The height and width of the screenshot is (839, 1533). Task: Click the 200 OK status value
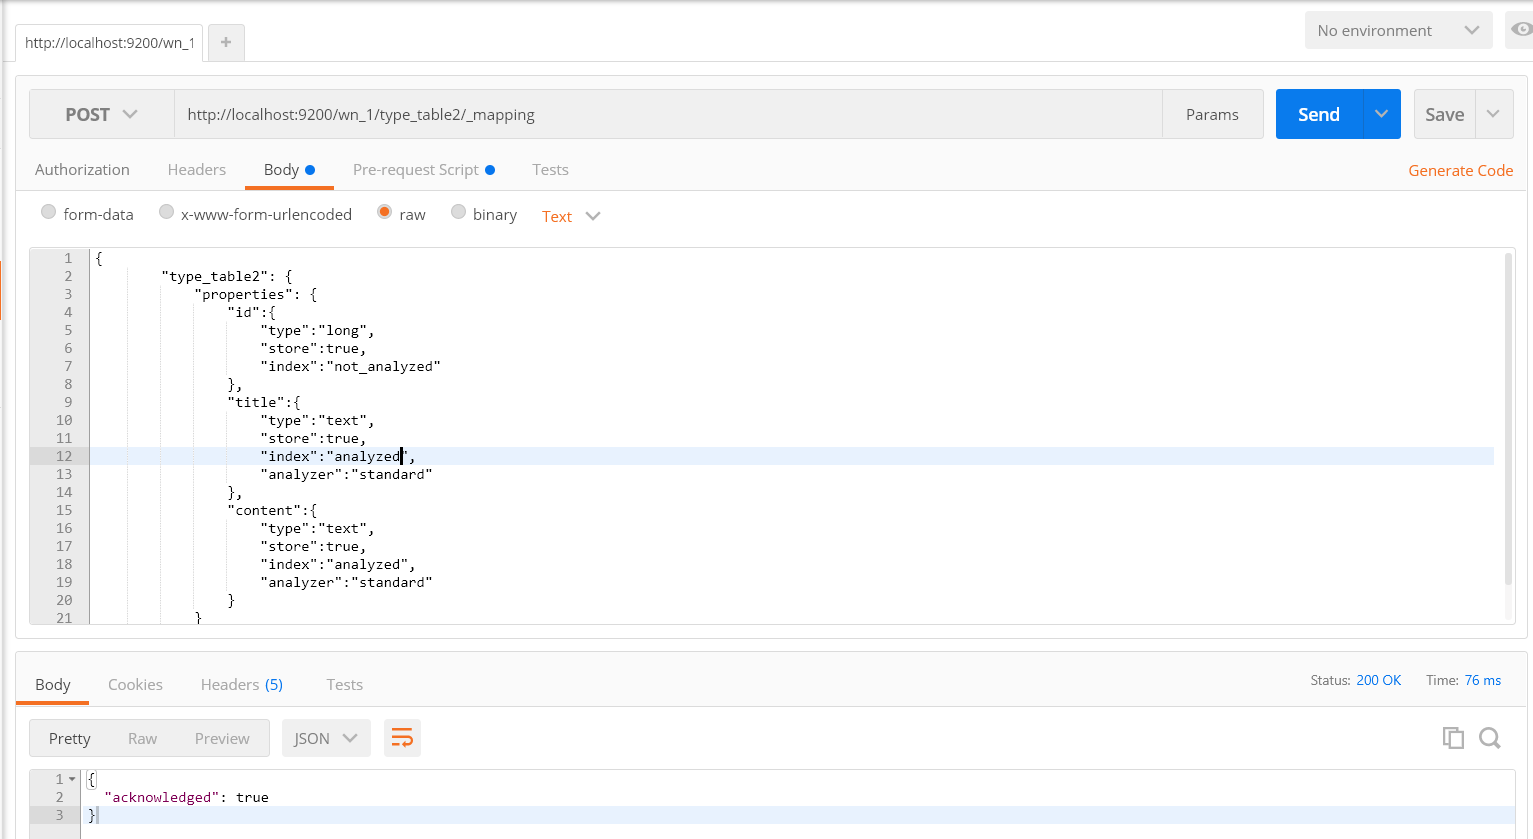pyautogui.click(x=1379, y=680)
